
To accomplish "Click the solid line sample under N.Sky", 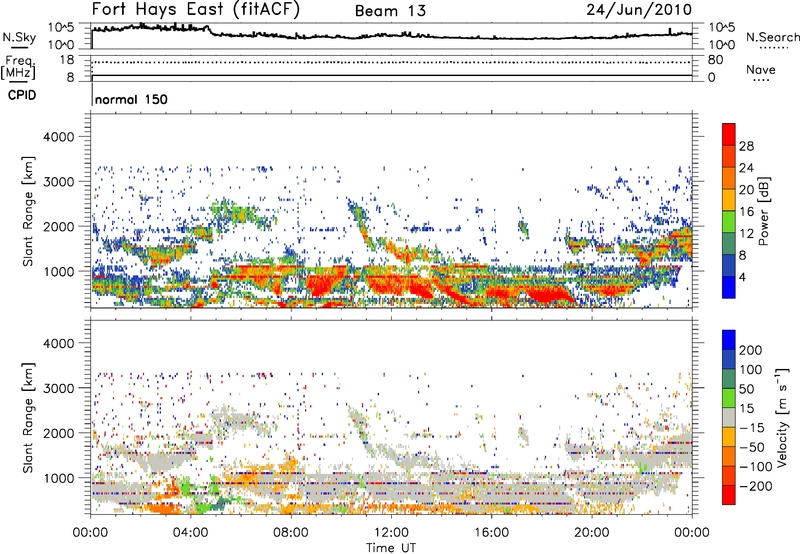I will click(19, 48).
